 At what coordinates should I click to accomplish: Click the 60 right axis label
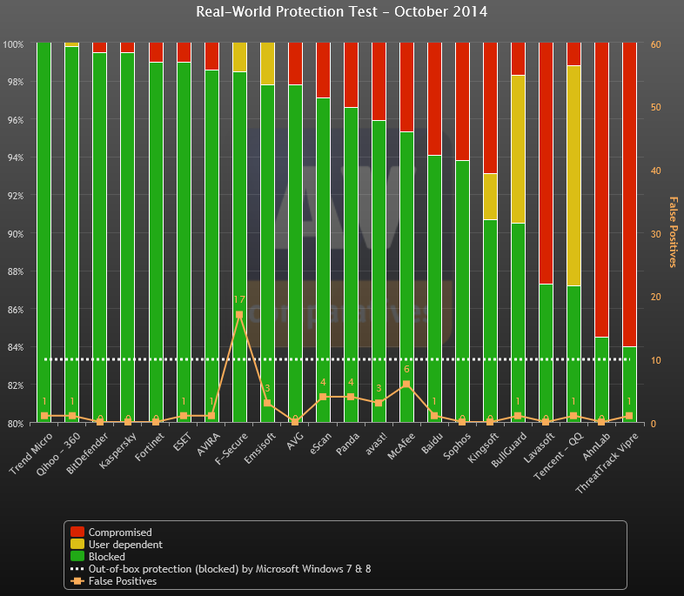click(656, 44)
